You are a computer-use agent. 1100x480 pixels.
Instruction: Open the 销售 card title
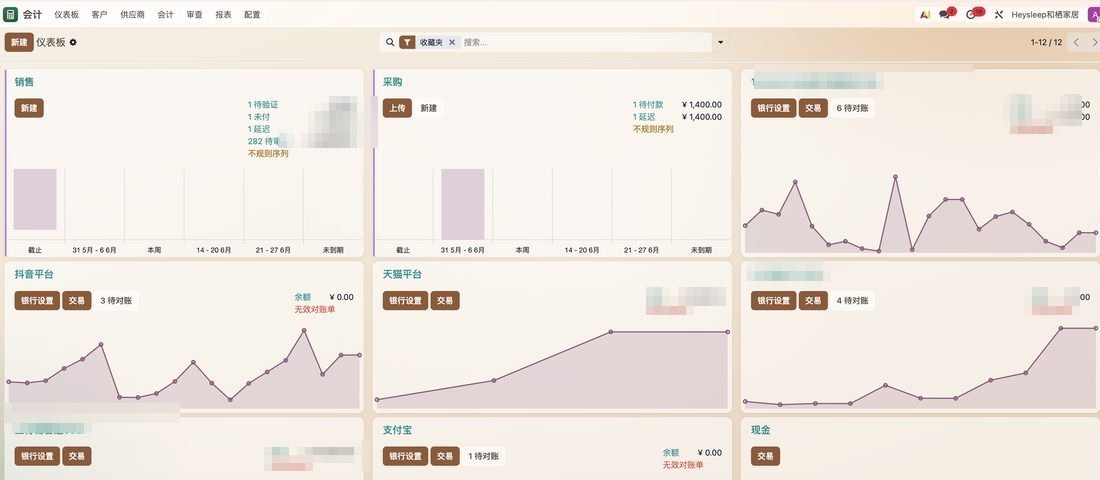tap(25, 82)
